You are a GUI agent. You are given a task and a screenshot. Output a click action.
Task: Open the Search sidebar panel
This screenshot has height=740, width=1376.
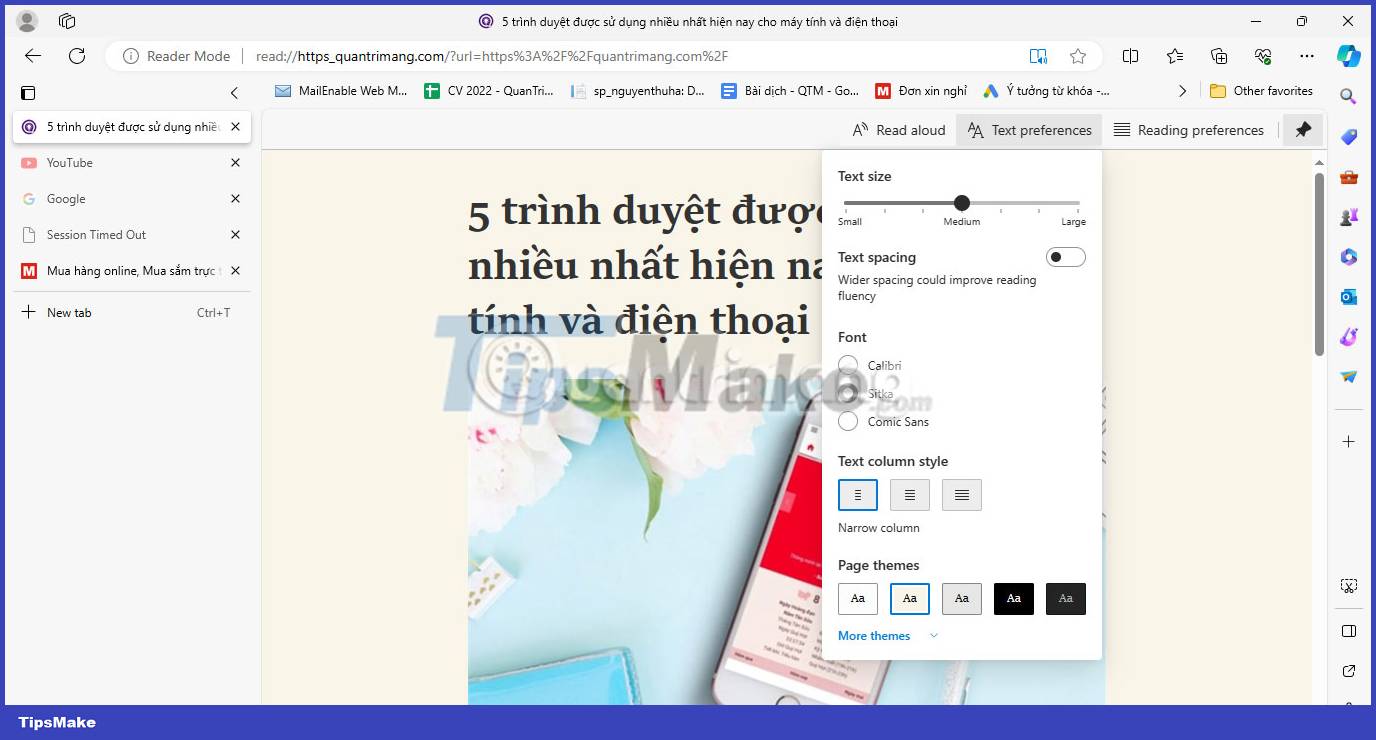[x=1349, y=96]
